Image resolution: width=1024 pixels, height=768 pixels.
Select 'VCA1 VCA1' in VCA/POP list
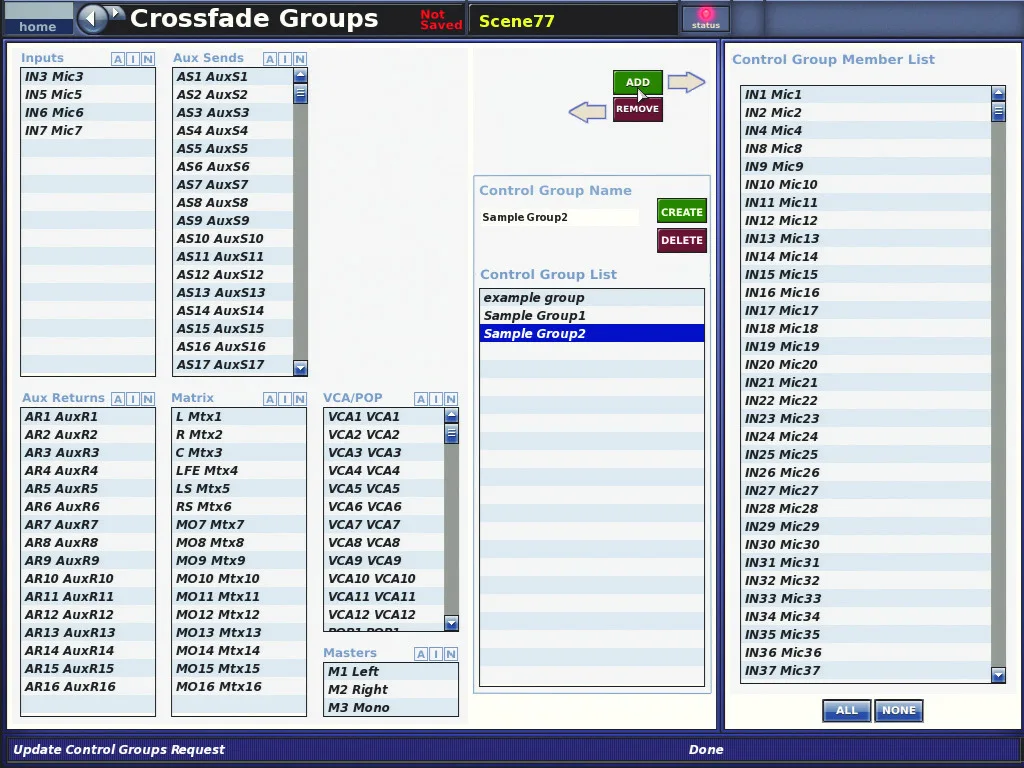[x=384, y=417]
